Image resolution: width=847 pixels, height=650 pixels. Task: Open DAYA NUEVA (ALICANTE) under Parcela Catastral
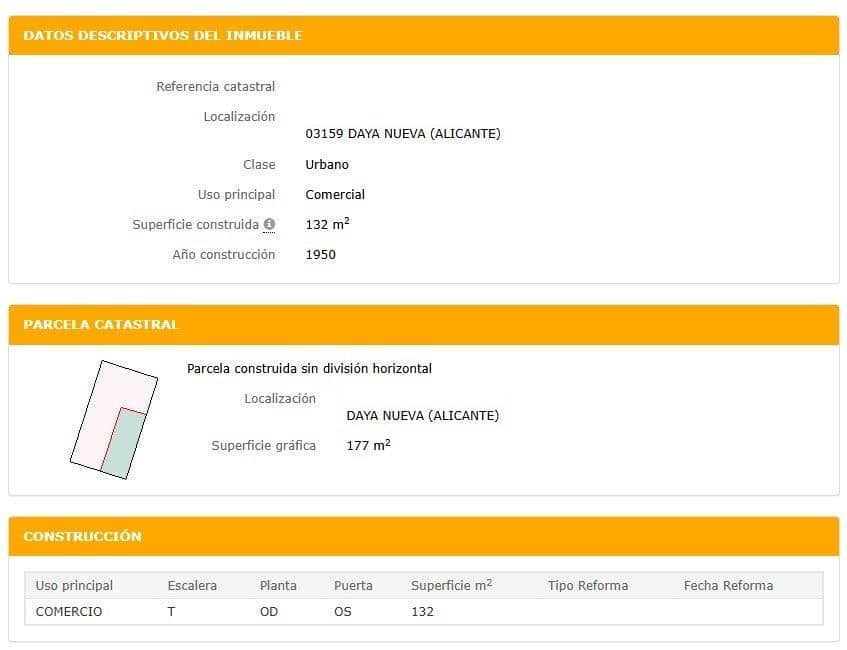click(422, 415)
